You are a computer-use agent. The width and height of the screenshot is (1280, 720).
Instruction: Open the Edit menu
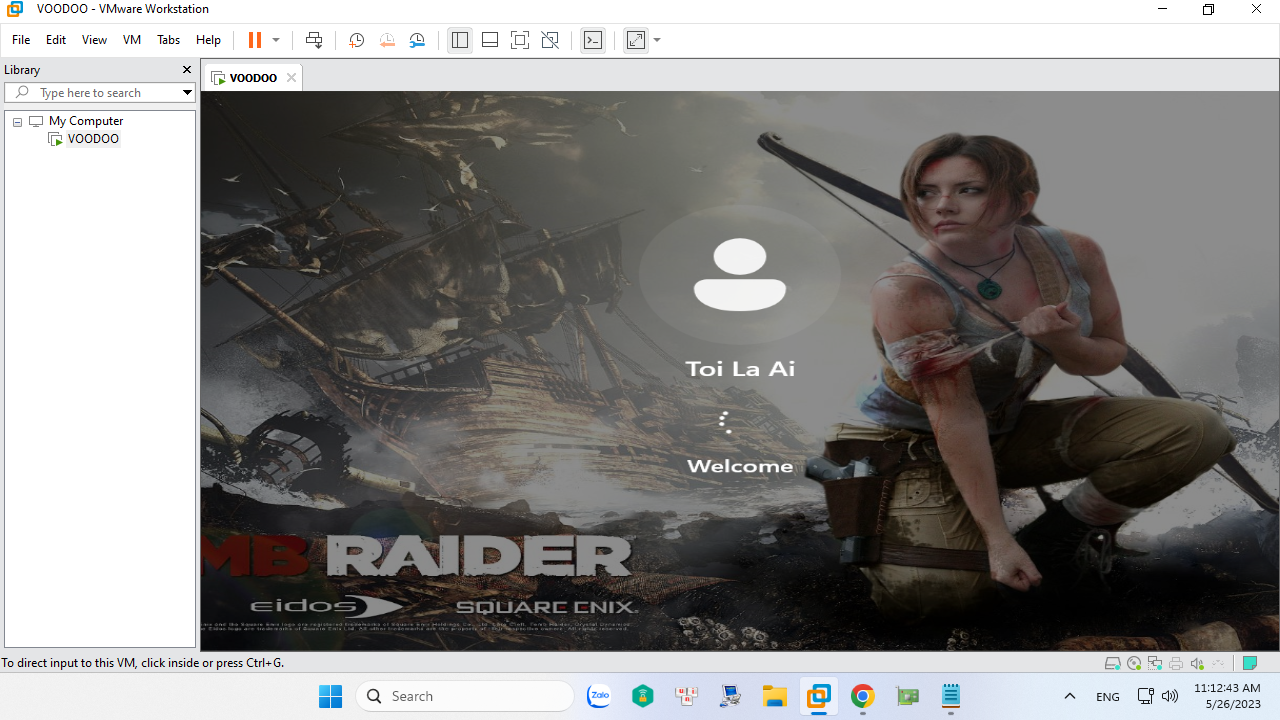[56, 40]
